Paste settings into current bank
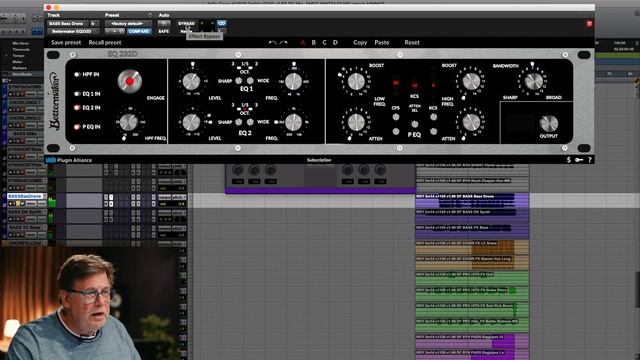The height and width of the screenshot is (360, 640). (x=382, y=42)
